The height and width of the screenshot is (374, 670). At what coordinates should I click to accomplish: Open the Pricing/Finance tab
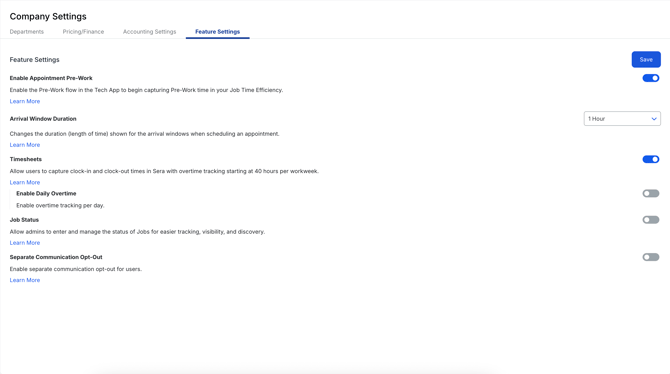click(x=83, y=32)
